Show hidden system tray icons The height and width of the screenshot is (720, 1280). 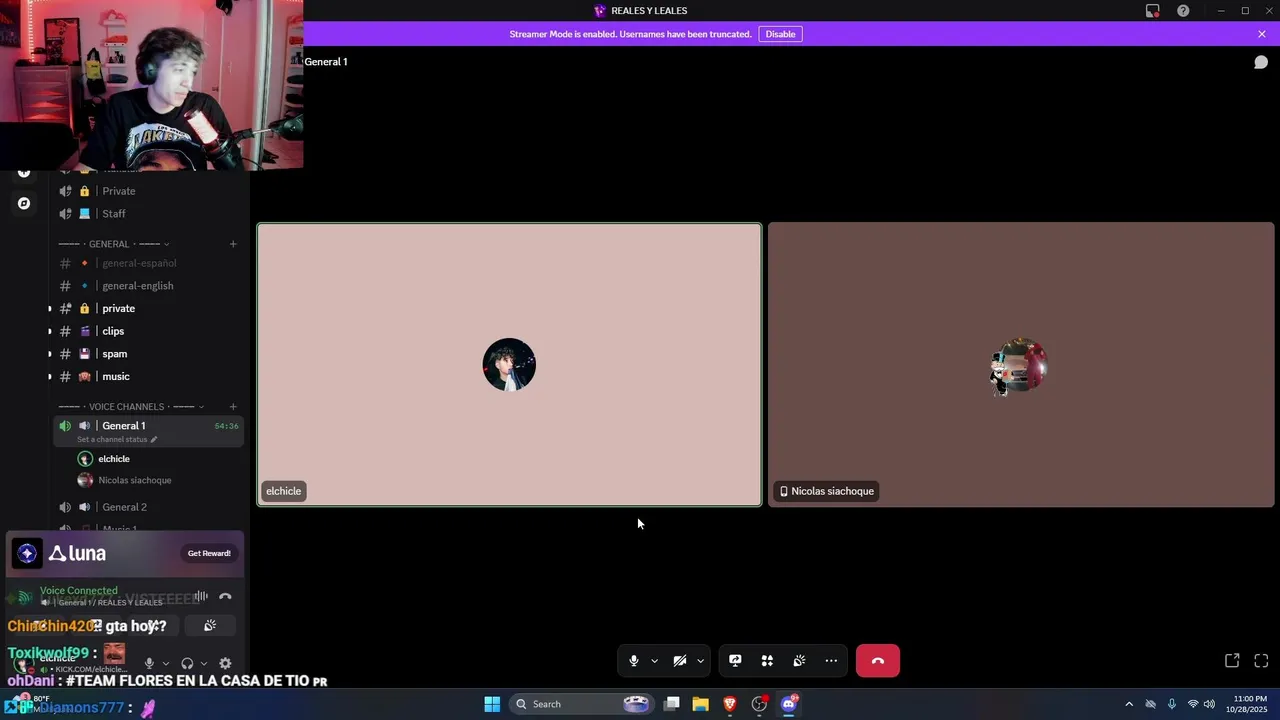point(1129,704)
